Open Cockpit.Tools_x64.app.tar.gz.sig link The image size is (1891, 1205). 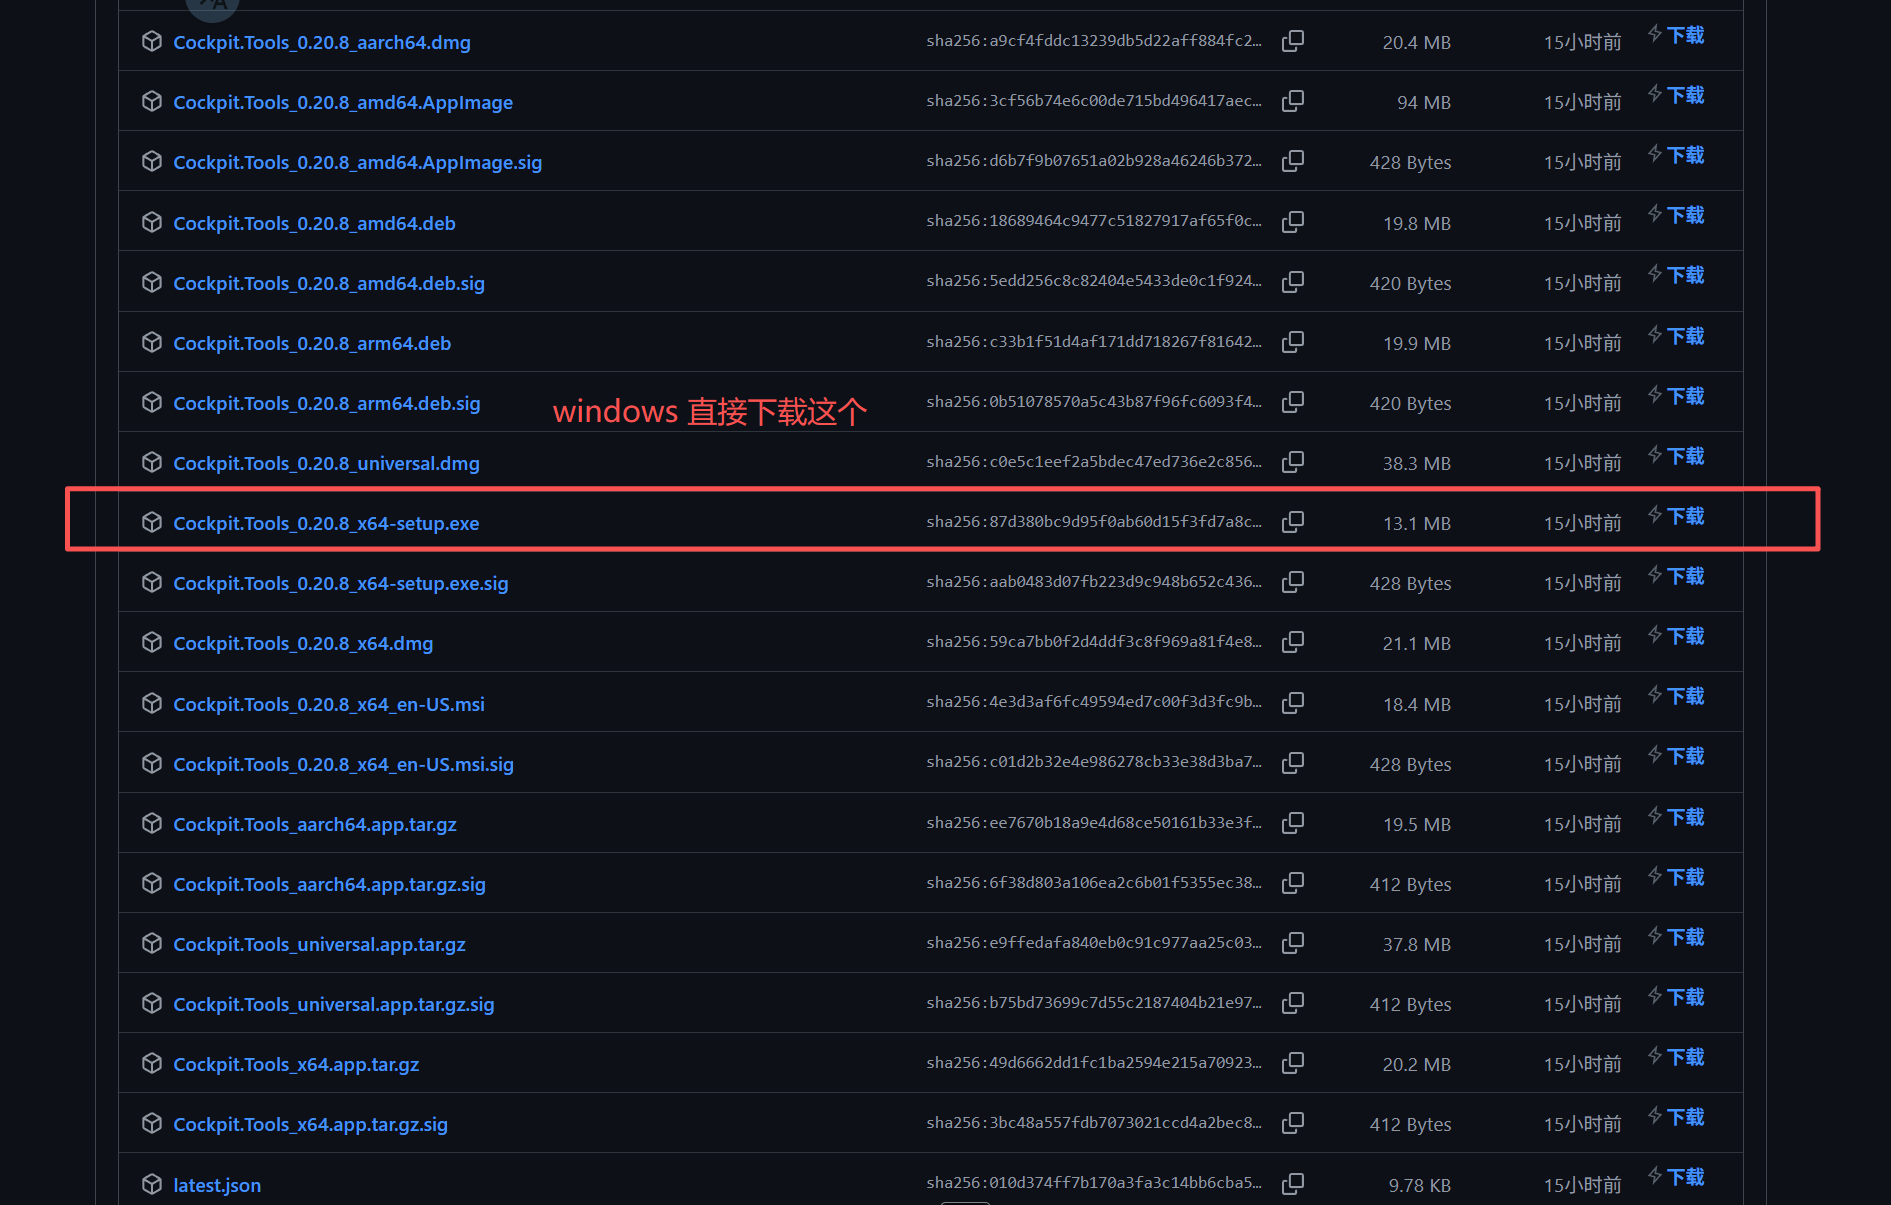point(311,1124)
